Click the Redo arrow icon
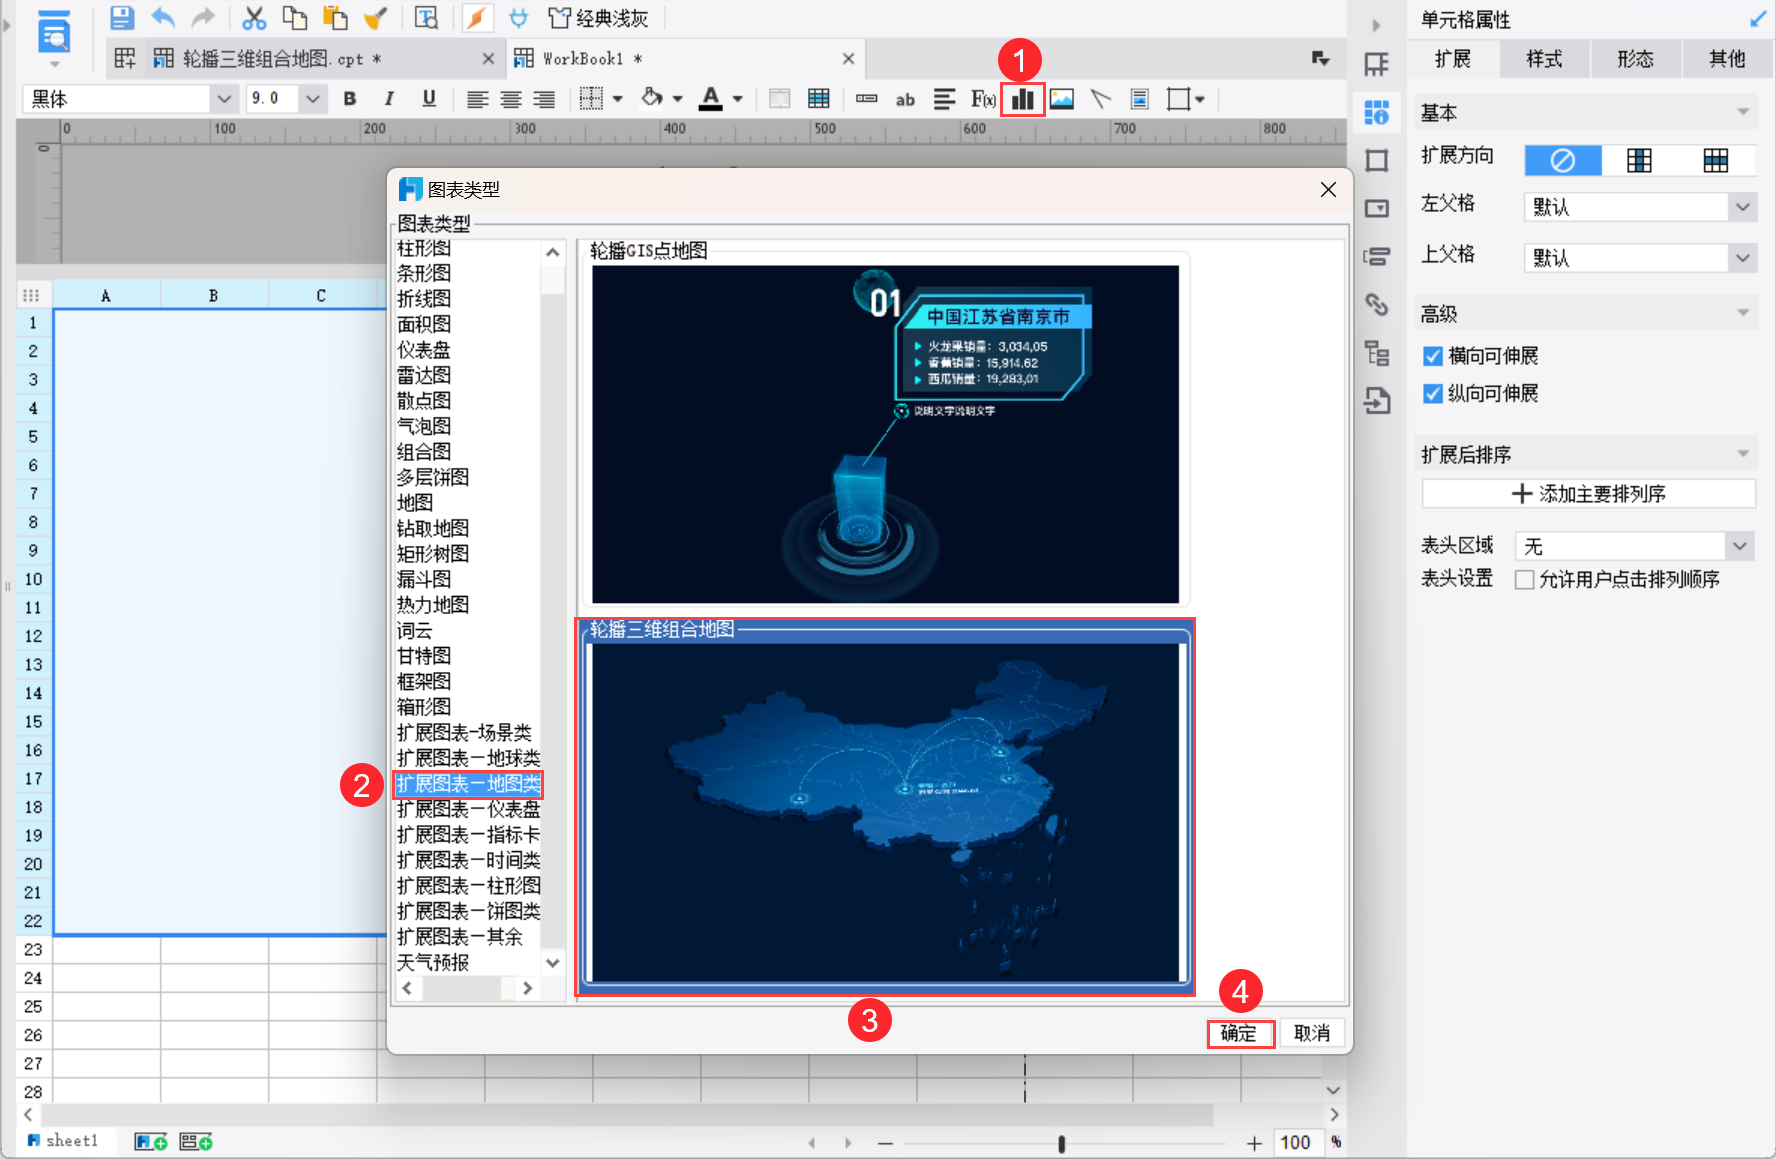 pos(204,18)
